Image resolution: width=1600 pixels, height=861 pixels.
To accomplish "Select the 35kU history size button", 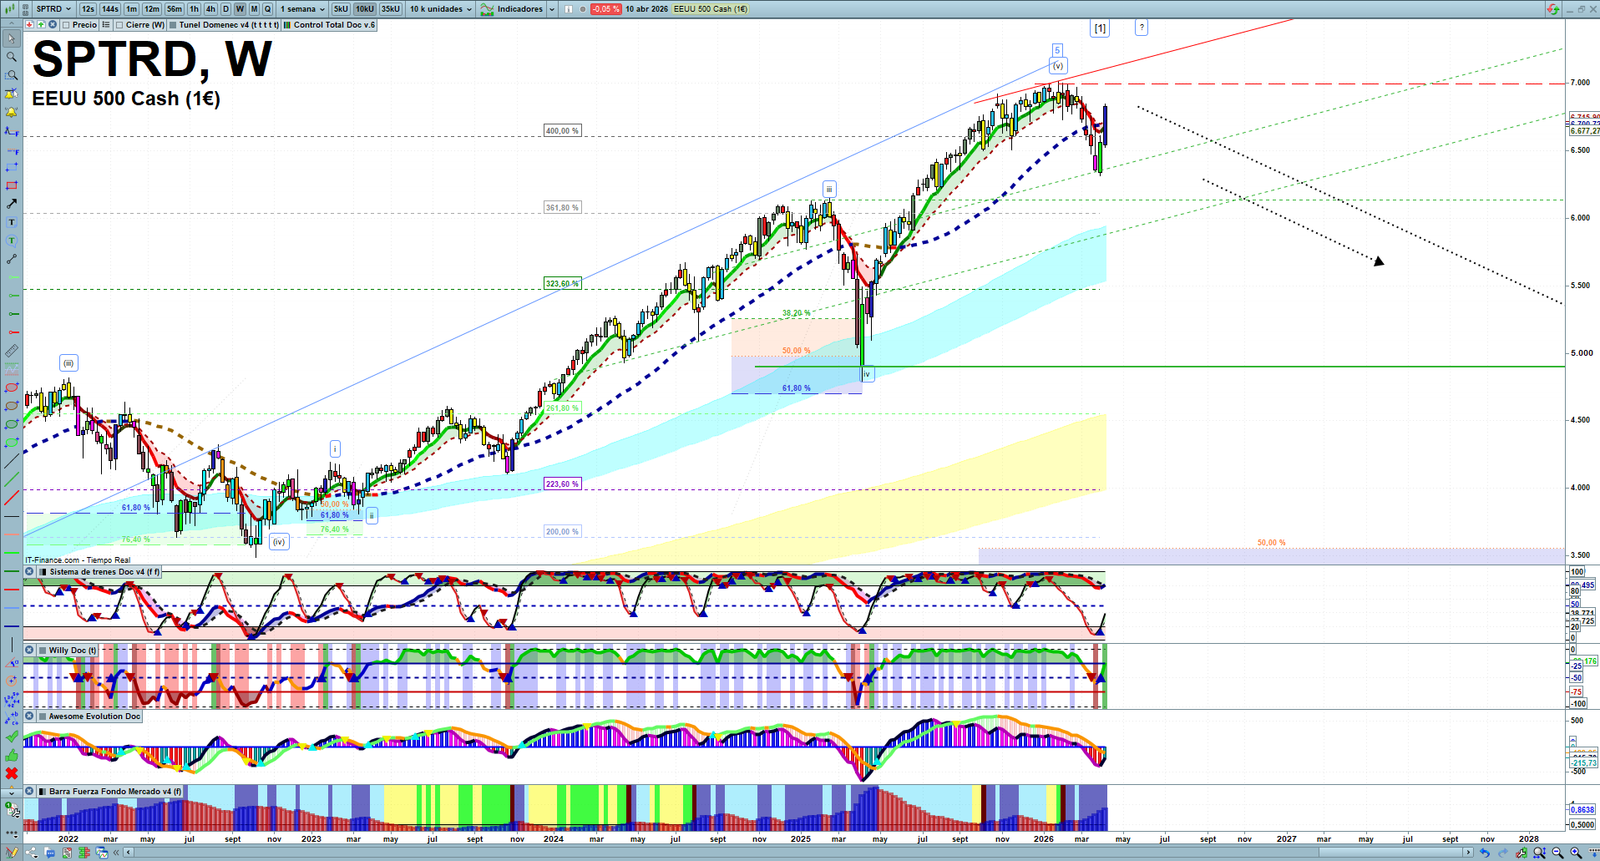I will point(390,9).
